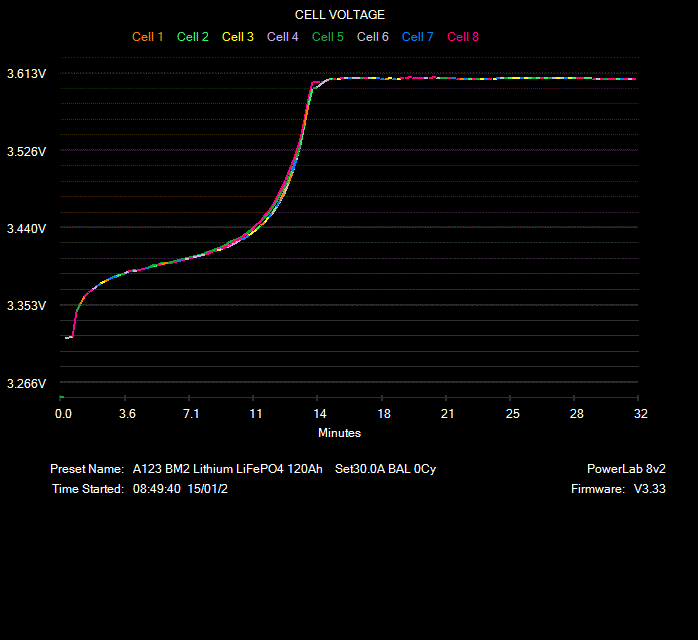Select the Cell 5 legend label

[x=328, y=37]
